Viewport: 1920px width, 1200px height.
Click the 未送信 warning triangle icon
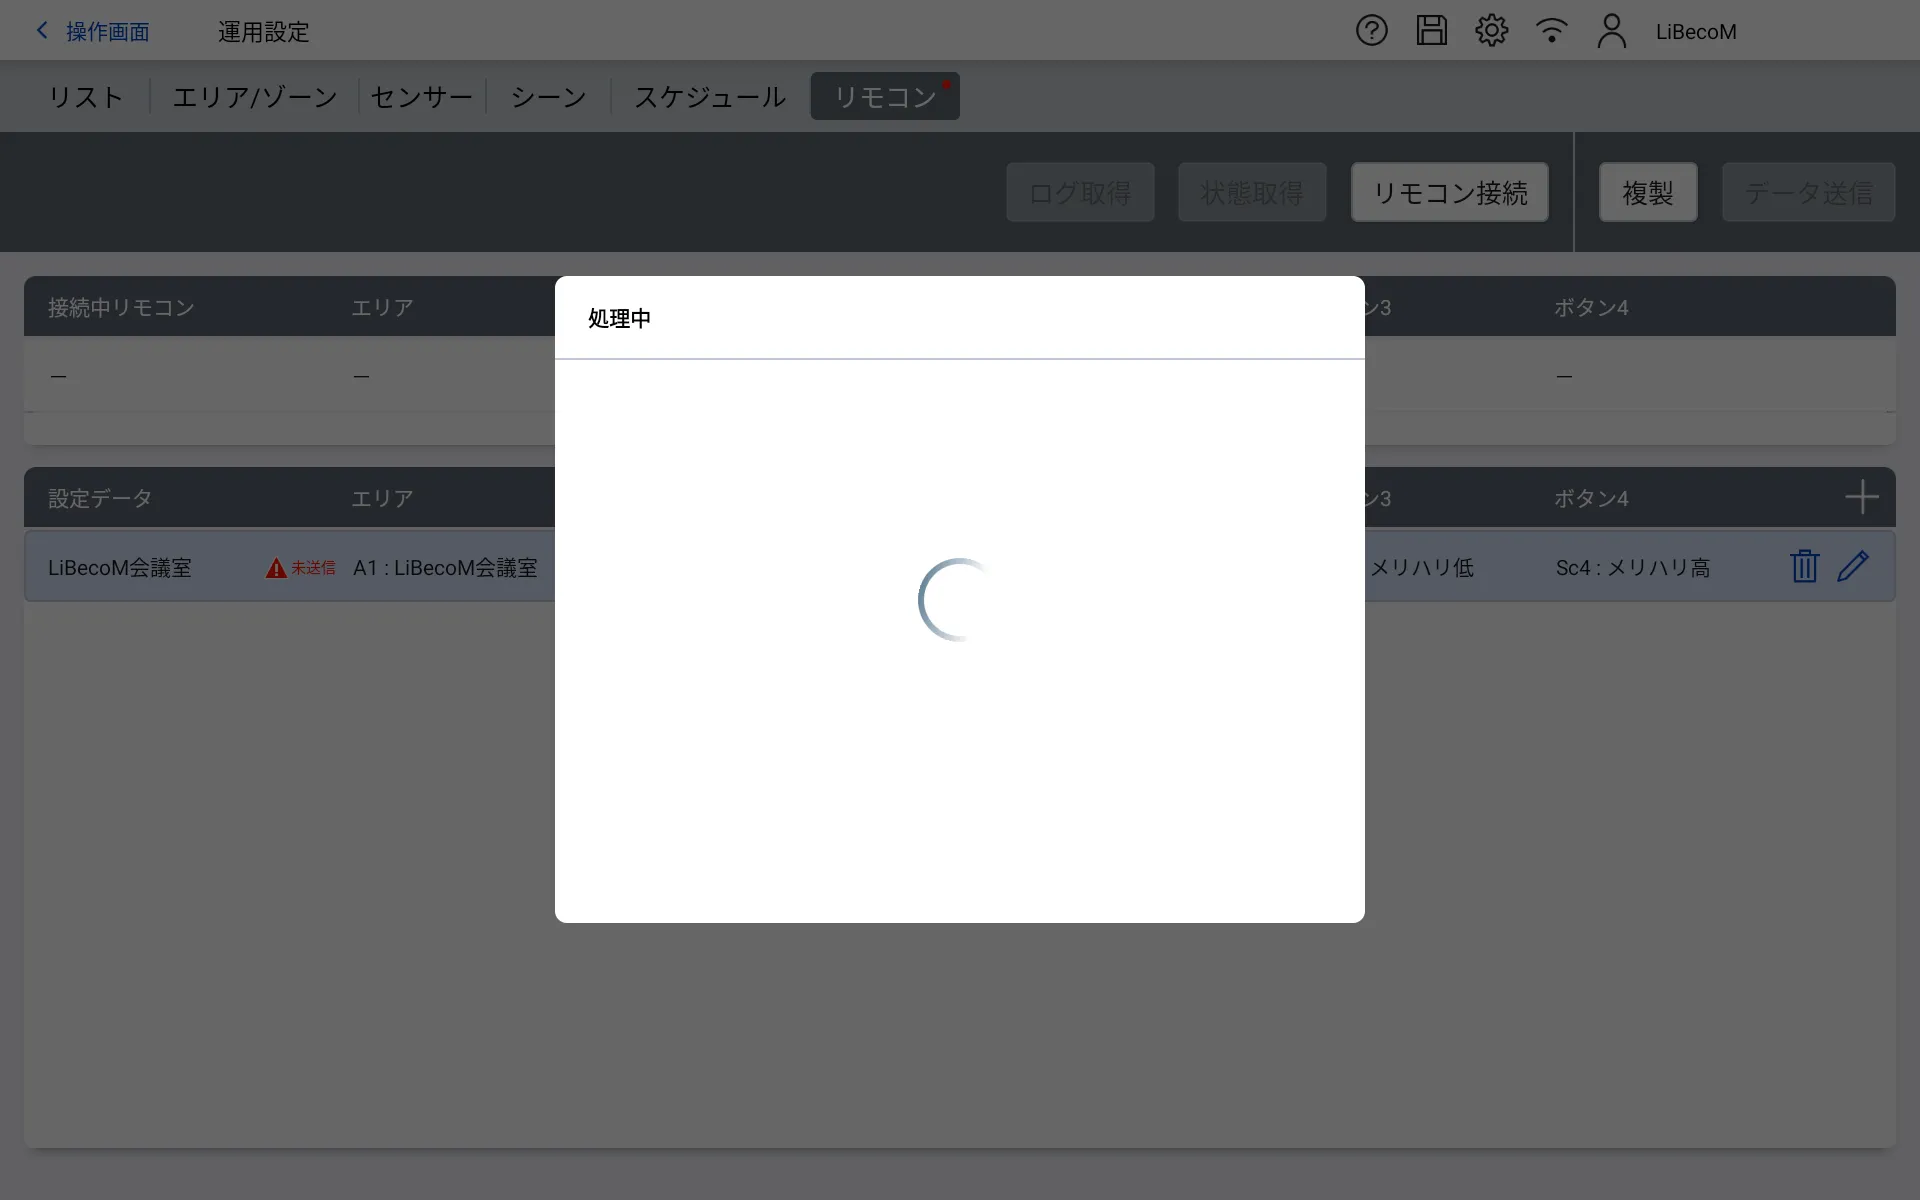tap(276, 568)
